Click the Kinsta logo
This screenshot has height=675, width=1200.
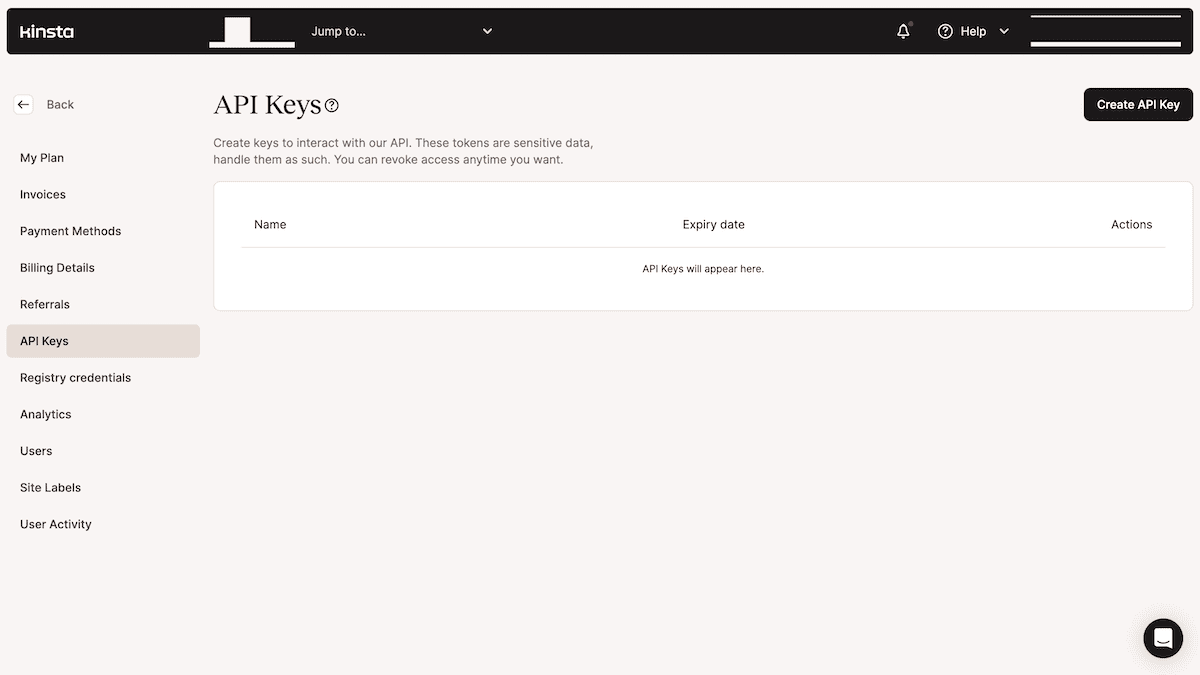pyautogui.click(x=47, y=31)
